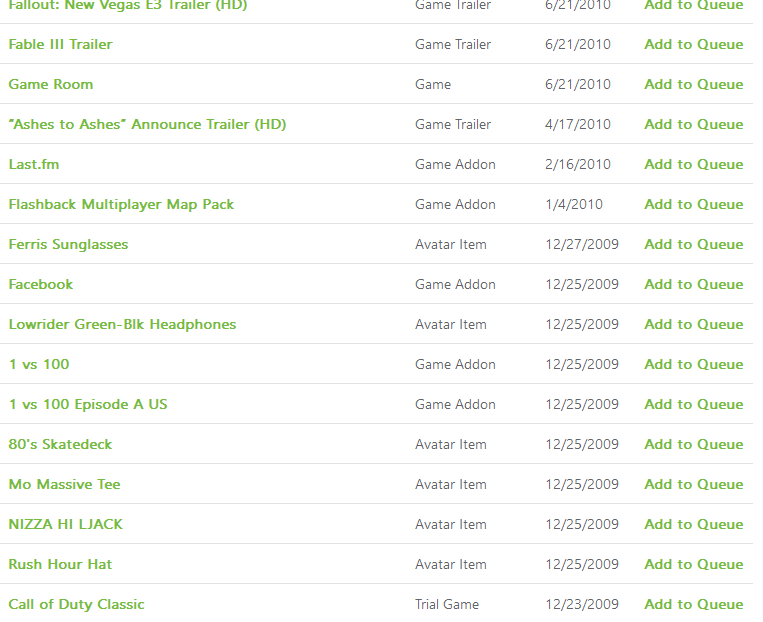Select the 4/17/2010 date cell
This screenshot has height=622, width=763.
578,124
